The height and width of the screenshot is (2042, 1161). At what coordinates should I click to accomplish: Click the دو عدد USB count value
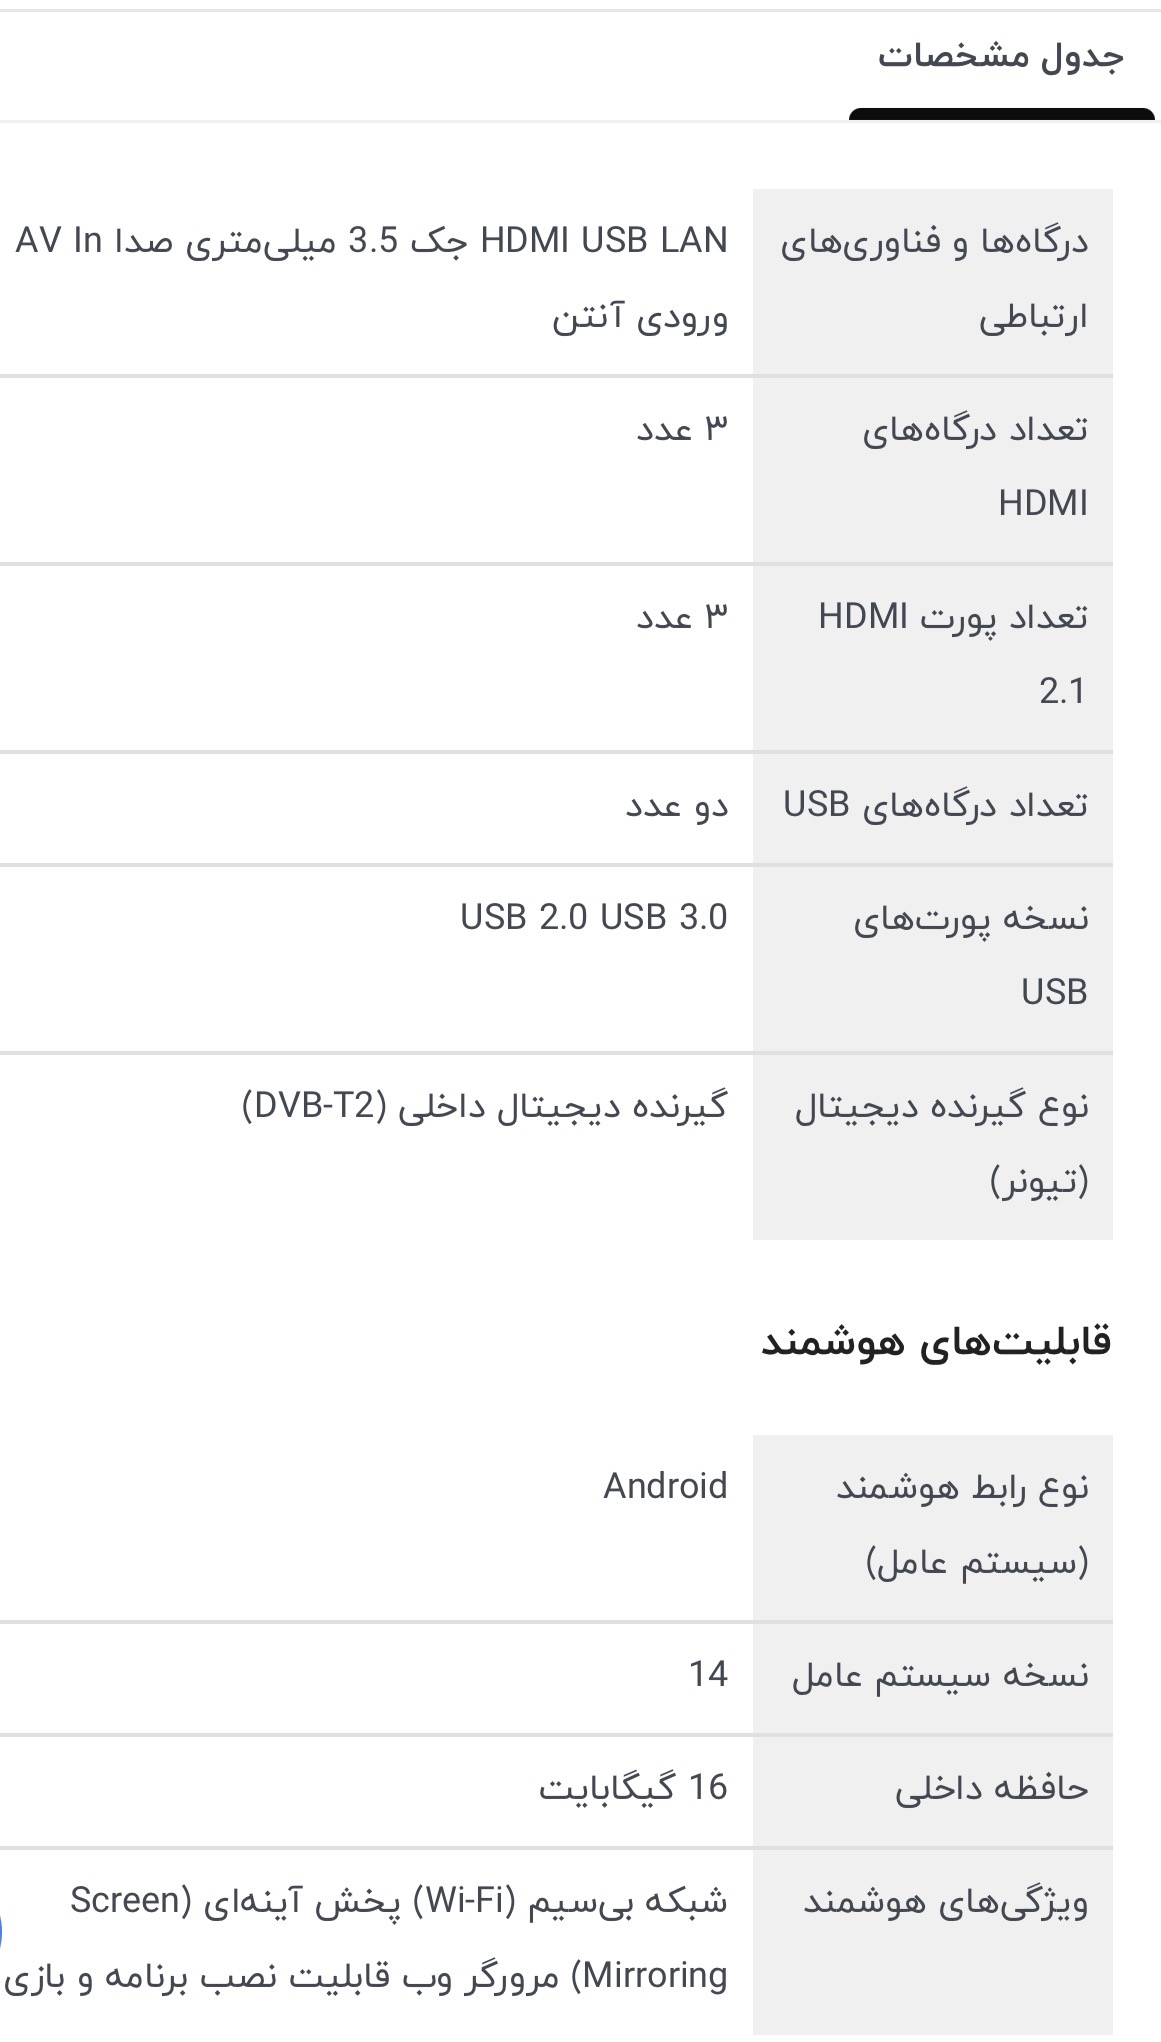click(677, 806)
